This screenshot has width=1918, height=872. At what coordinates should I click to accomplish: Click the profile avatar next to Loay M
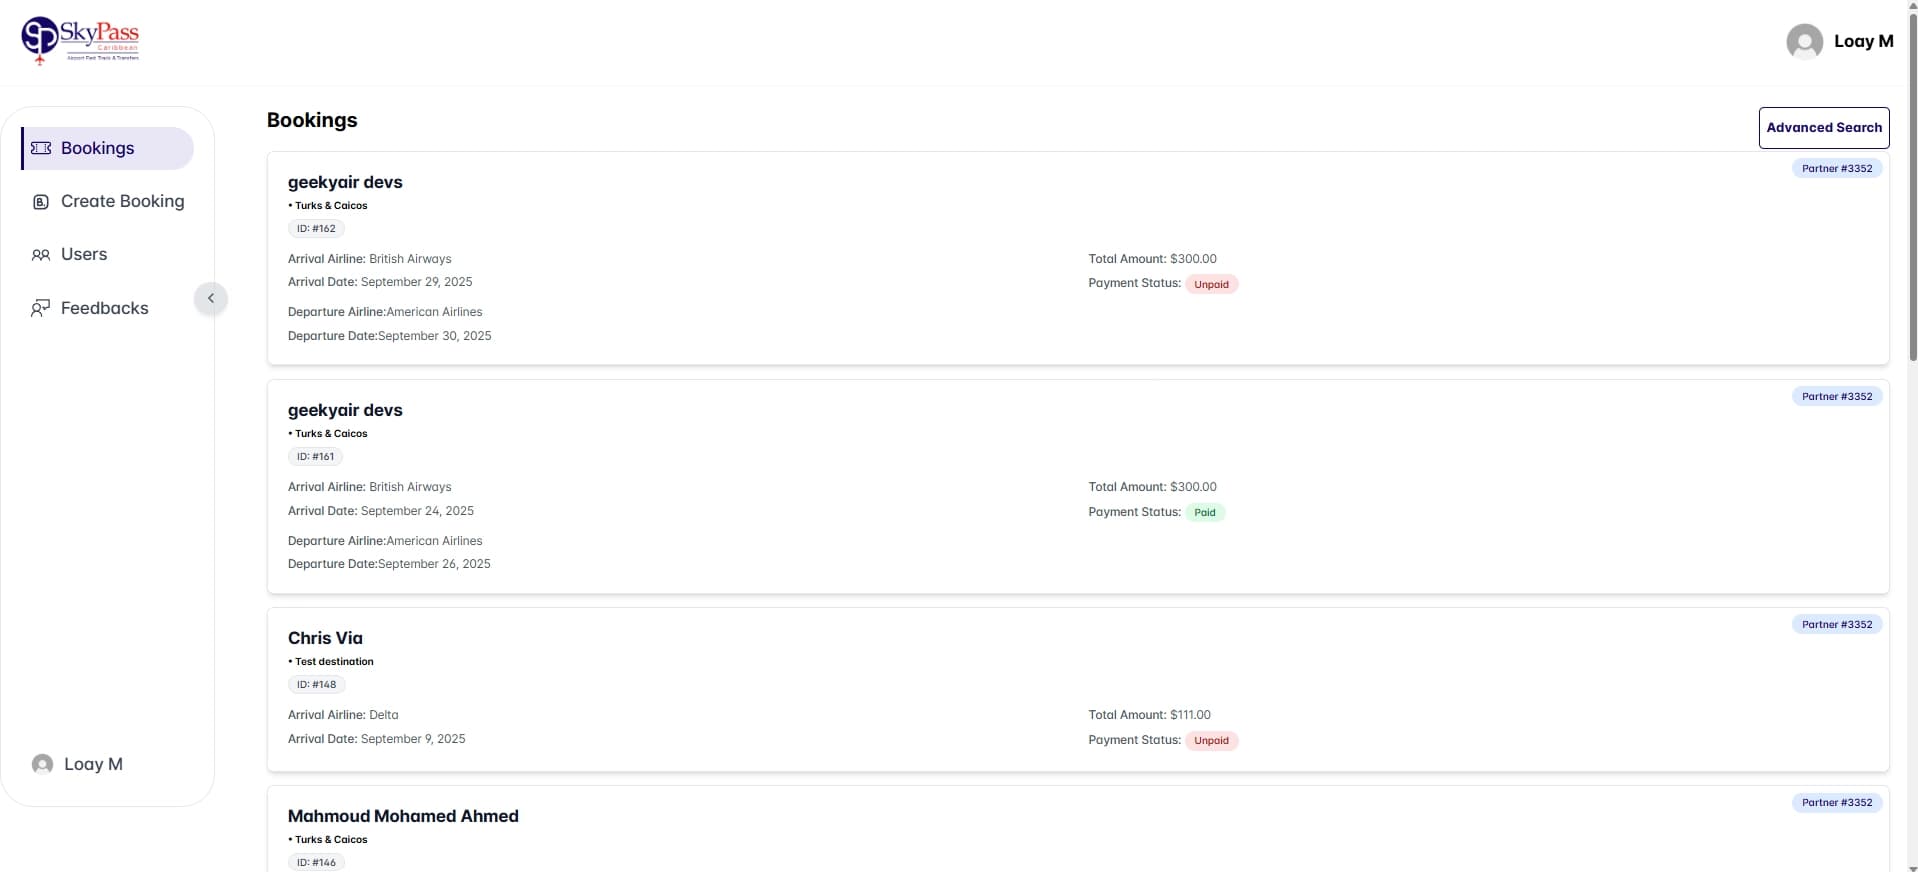click(1805, 41)
